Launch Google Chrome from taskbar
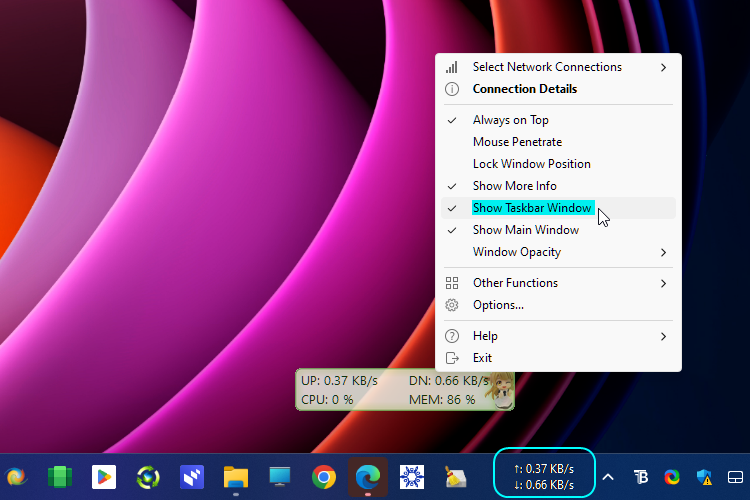The width and height of the screenshot is (750, 500). click(x=324, y=477)
